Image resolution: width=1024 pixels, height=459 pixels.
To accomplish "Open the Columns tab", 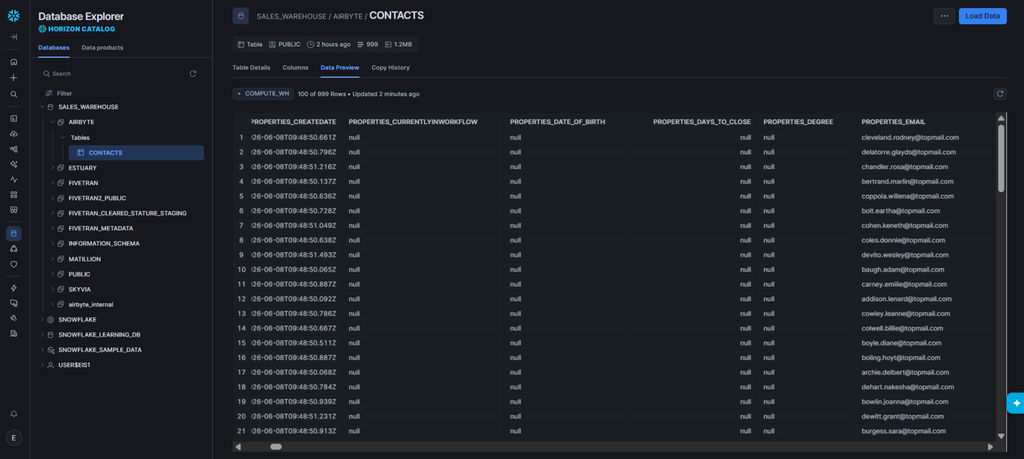I will point(295,67).
